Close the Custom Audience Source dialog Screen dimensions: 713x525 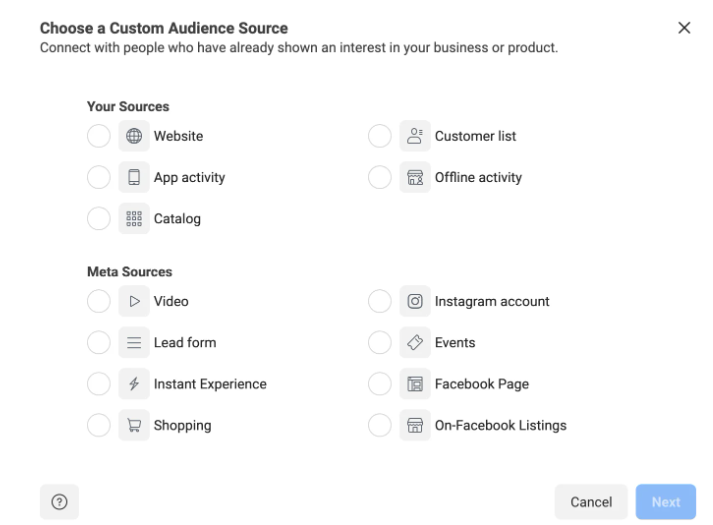click(684, 28)
